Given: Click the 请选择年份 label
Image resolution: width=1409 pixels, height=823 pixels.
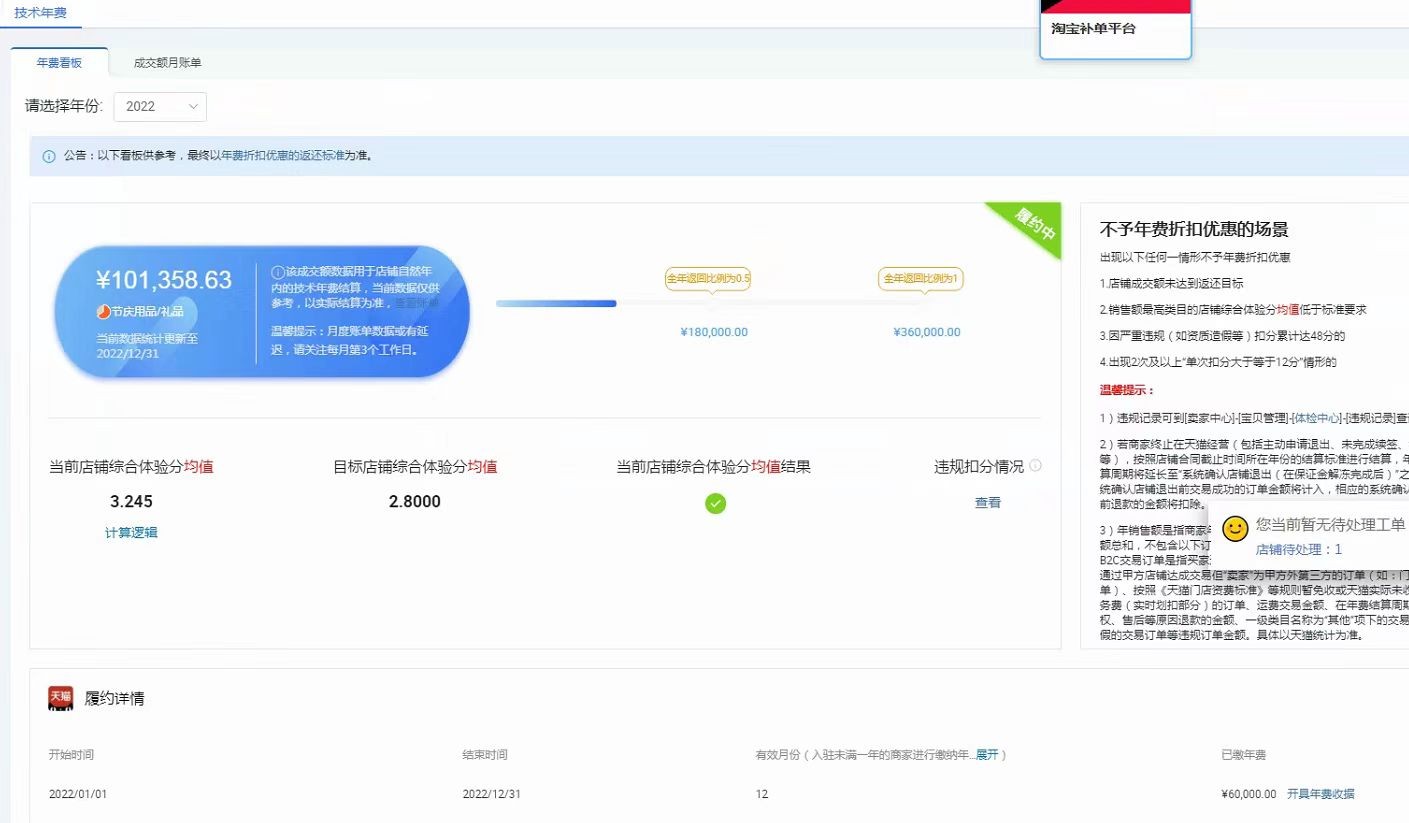Looking at the screenshot, I should pos(64,106).
